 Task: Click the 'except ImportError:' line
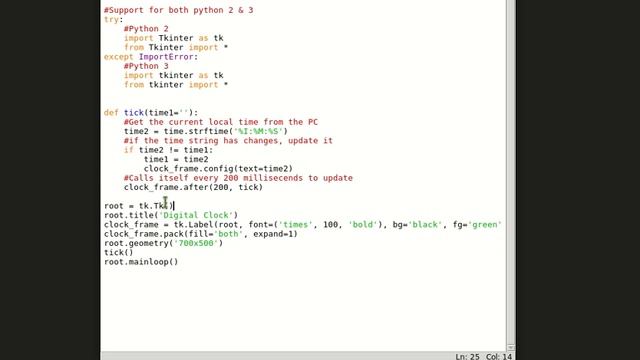coord(151,57)
